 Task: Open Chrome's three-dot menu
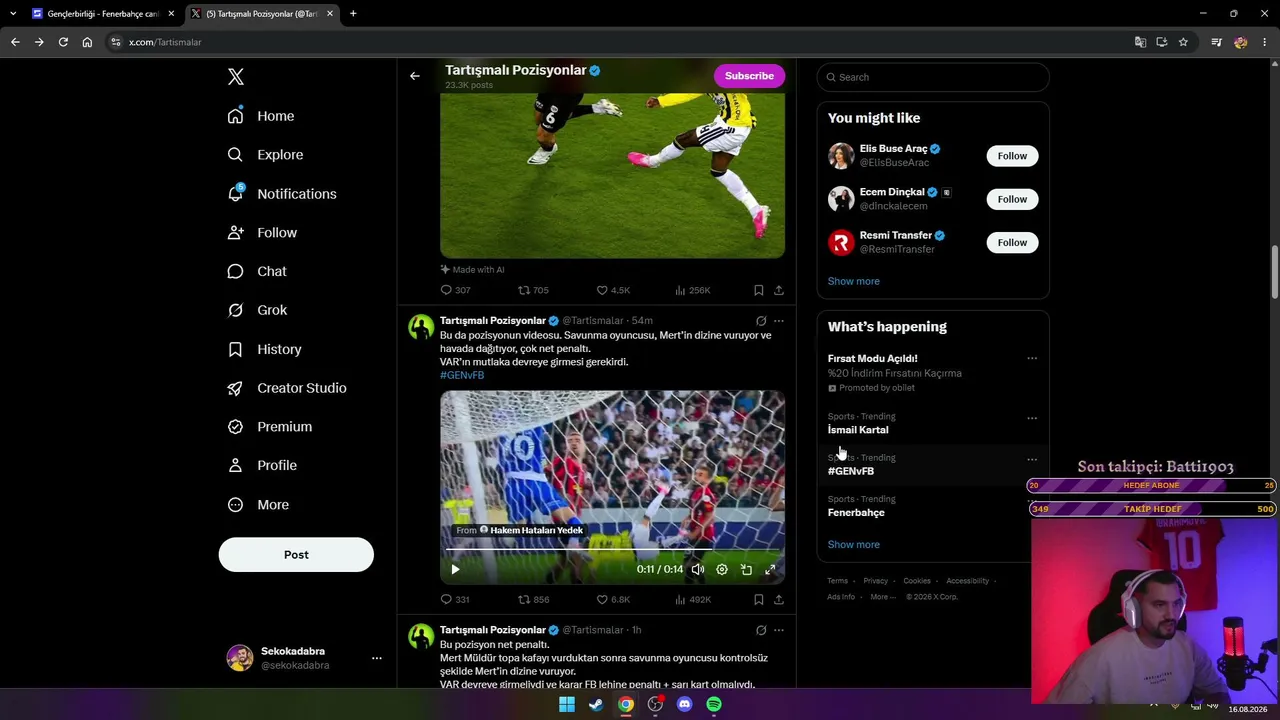point(1265,42)
